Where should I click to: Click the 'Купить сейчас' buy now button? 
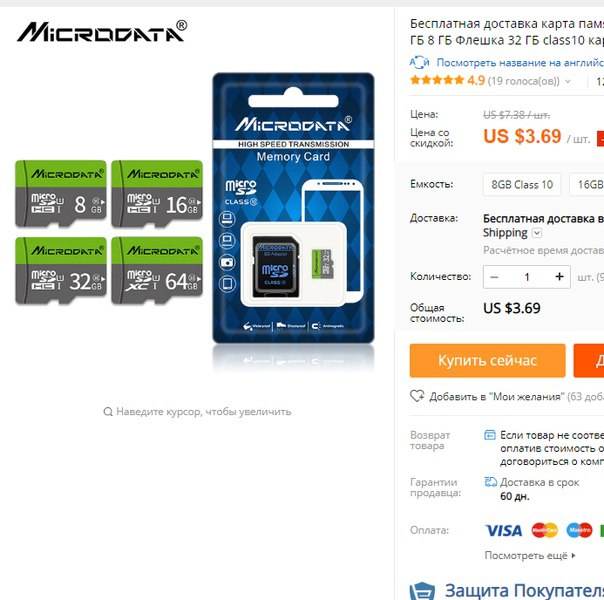pos(487,360)
